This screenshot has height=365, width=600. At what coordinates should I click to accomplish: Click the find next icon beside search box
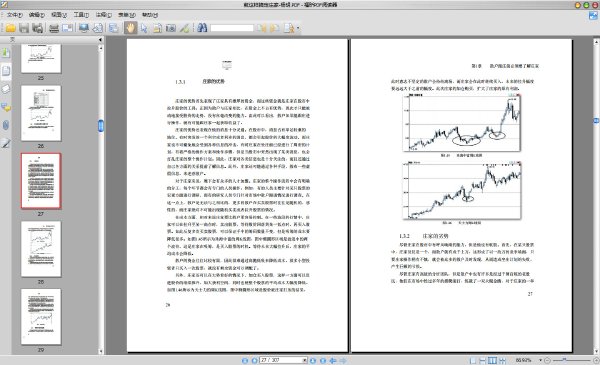tap(274, 28)
